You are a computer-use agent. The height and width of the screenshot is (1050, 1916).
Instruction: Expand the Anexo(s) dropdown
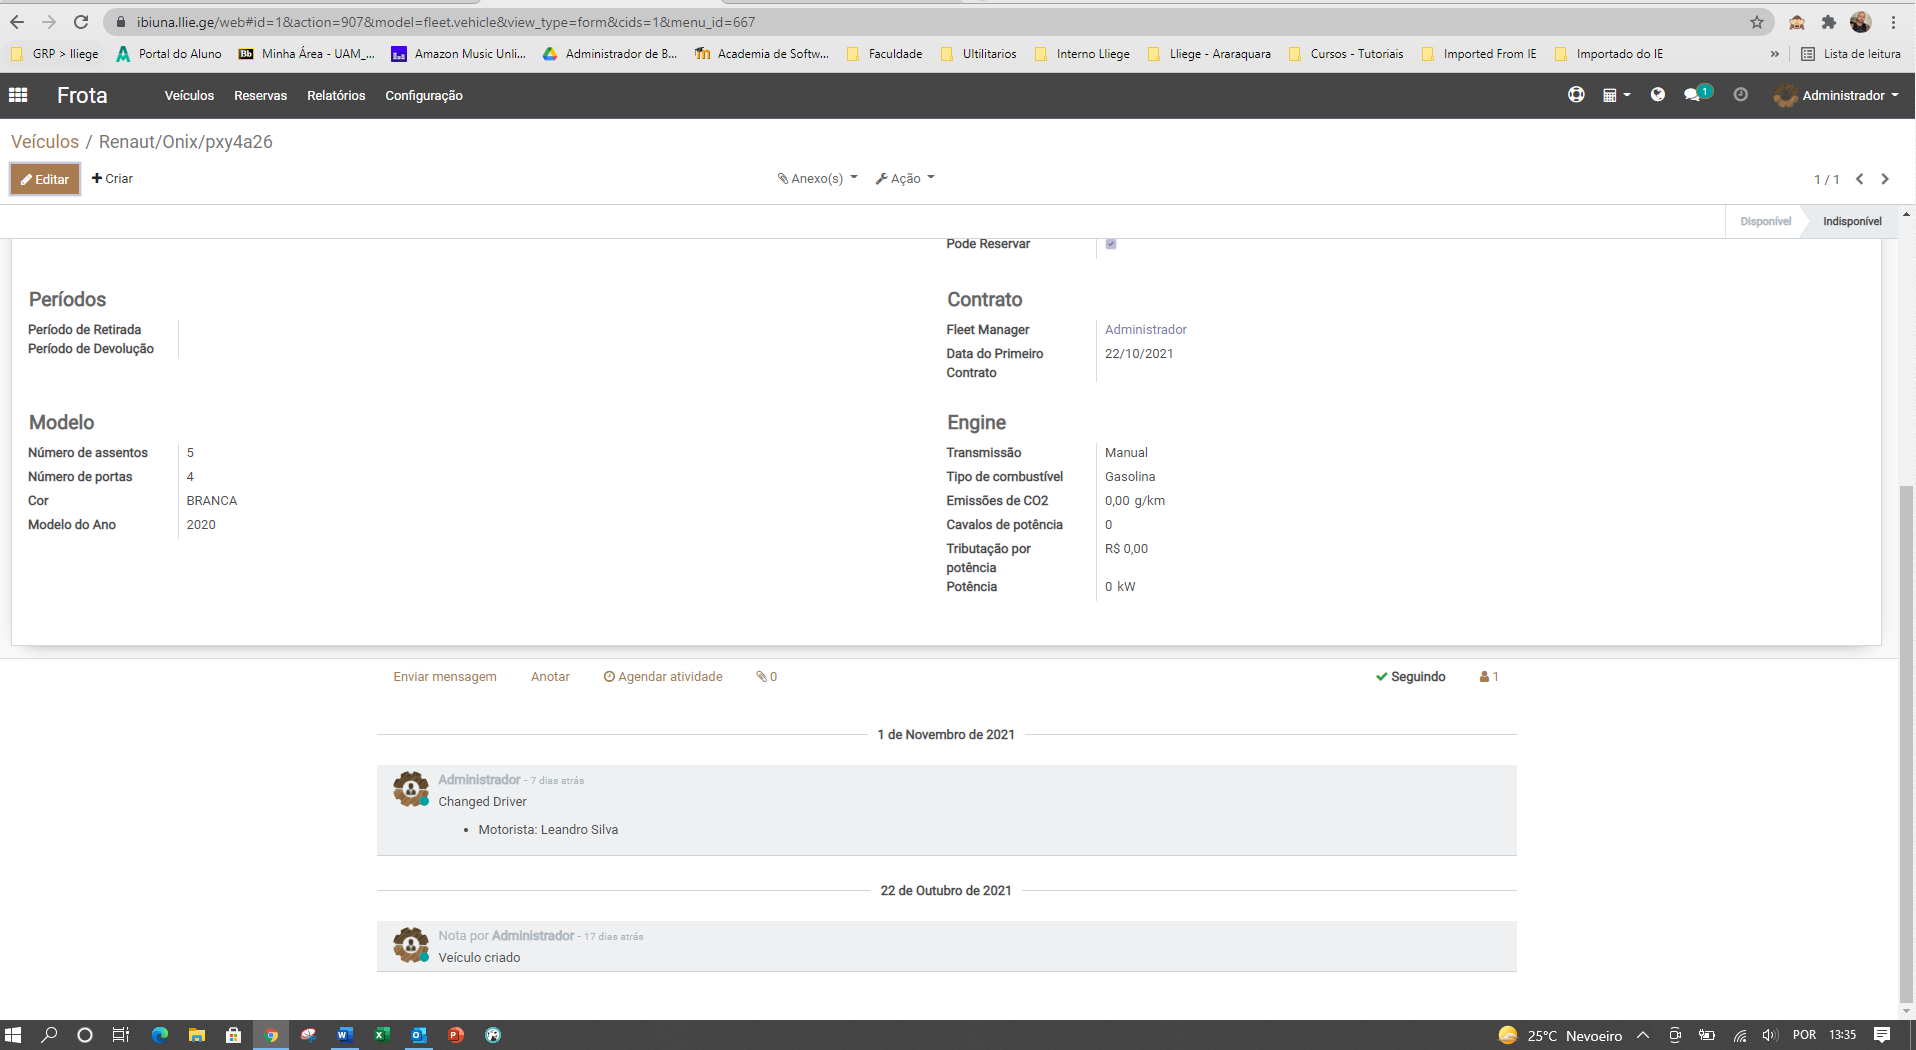click(817, 179)
